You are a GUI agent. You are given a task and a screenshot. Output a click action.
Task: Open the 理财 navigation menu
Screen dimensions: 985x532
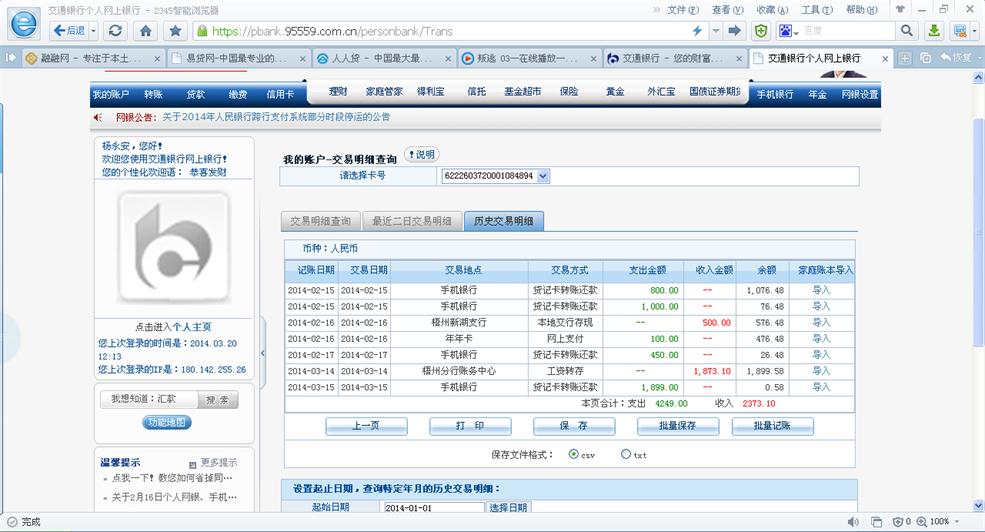tap(338, 92)
